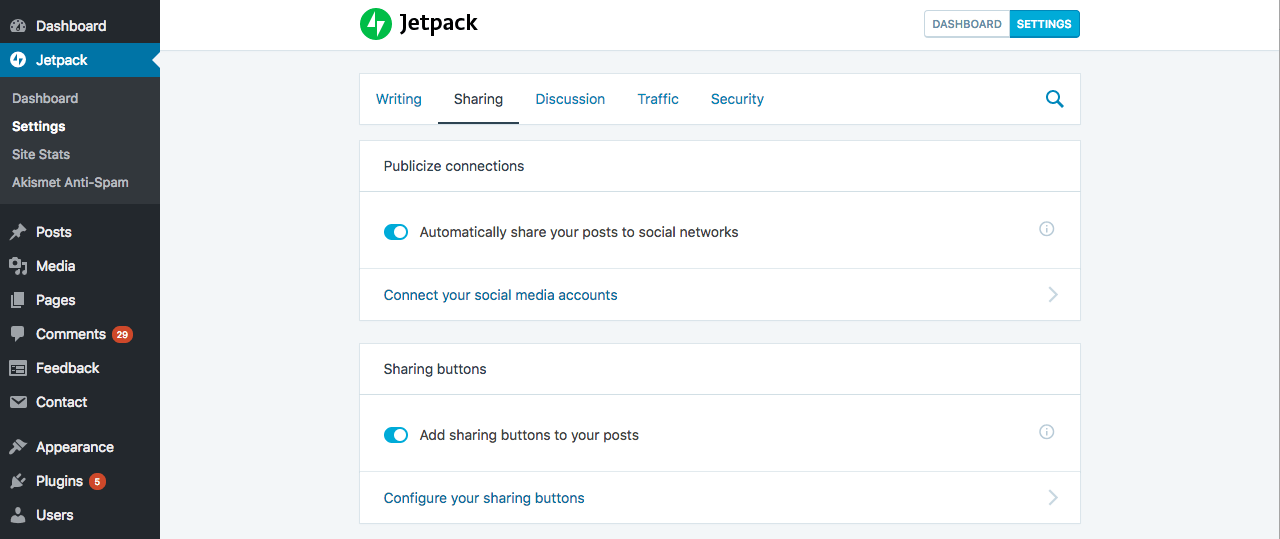Show info for sharing buttons setting
The height and width of the screenshot is (539, 1280).
click(x=1047, y=432)
